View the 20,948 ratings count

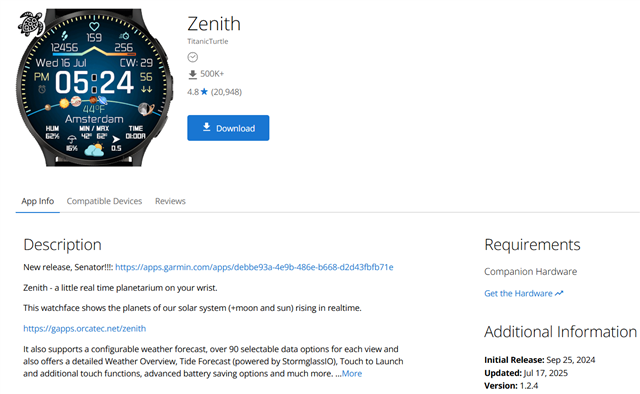(x=226, y=92)
